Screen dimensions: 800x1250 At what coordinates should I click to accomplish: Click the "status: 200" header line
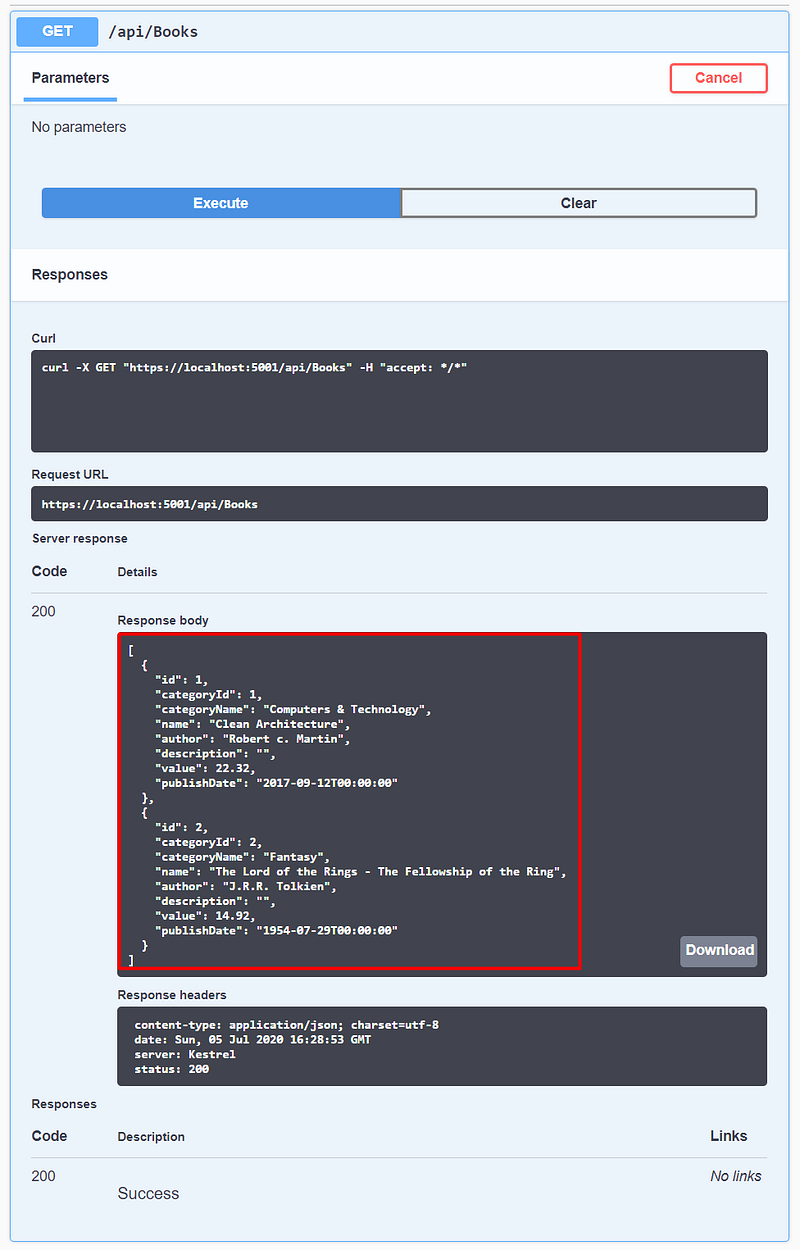[x=171, y=1069]
